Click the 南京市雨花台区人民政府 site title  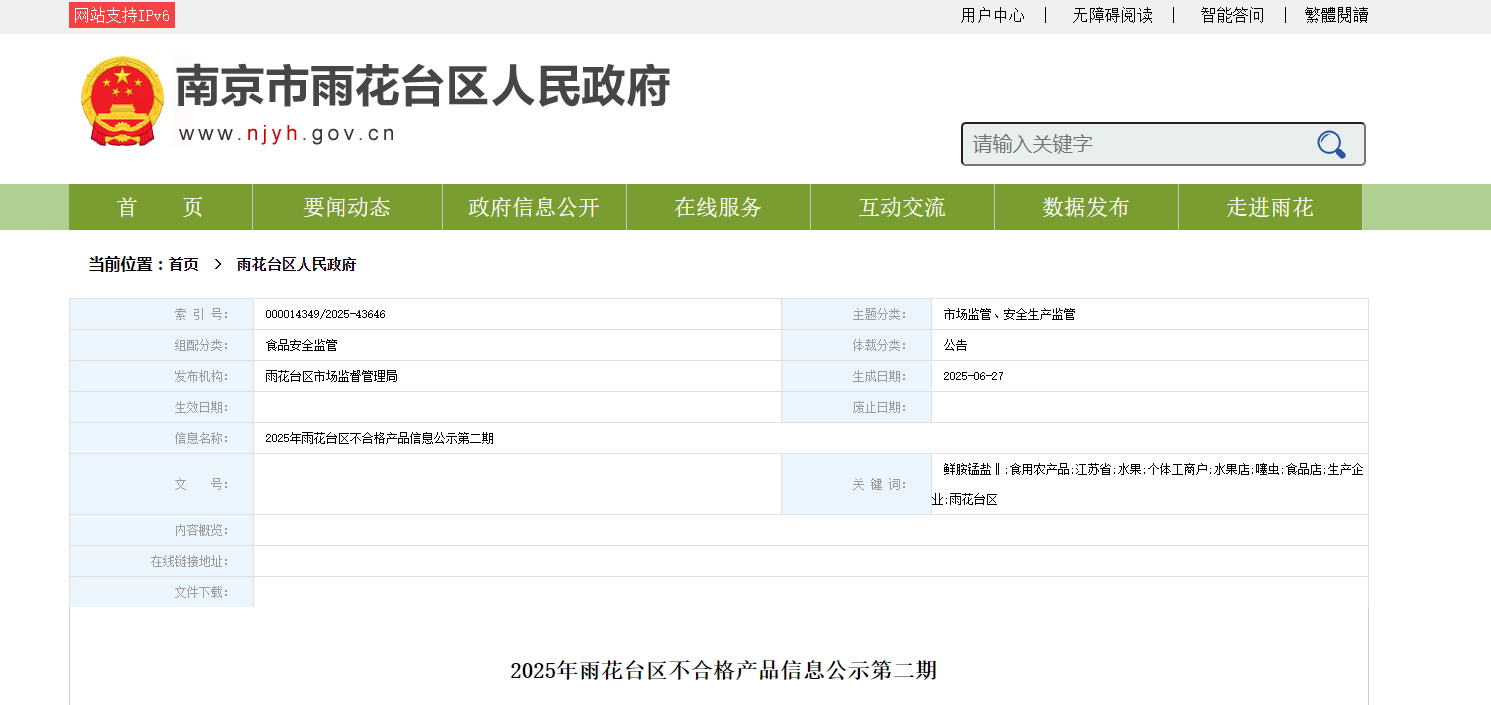click(x=423, y=87)
